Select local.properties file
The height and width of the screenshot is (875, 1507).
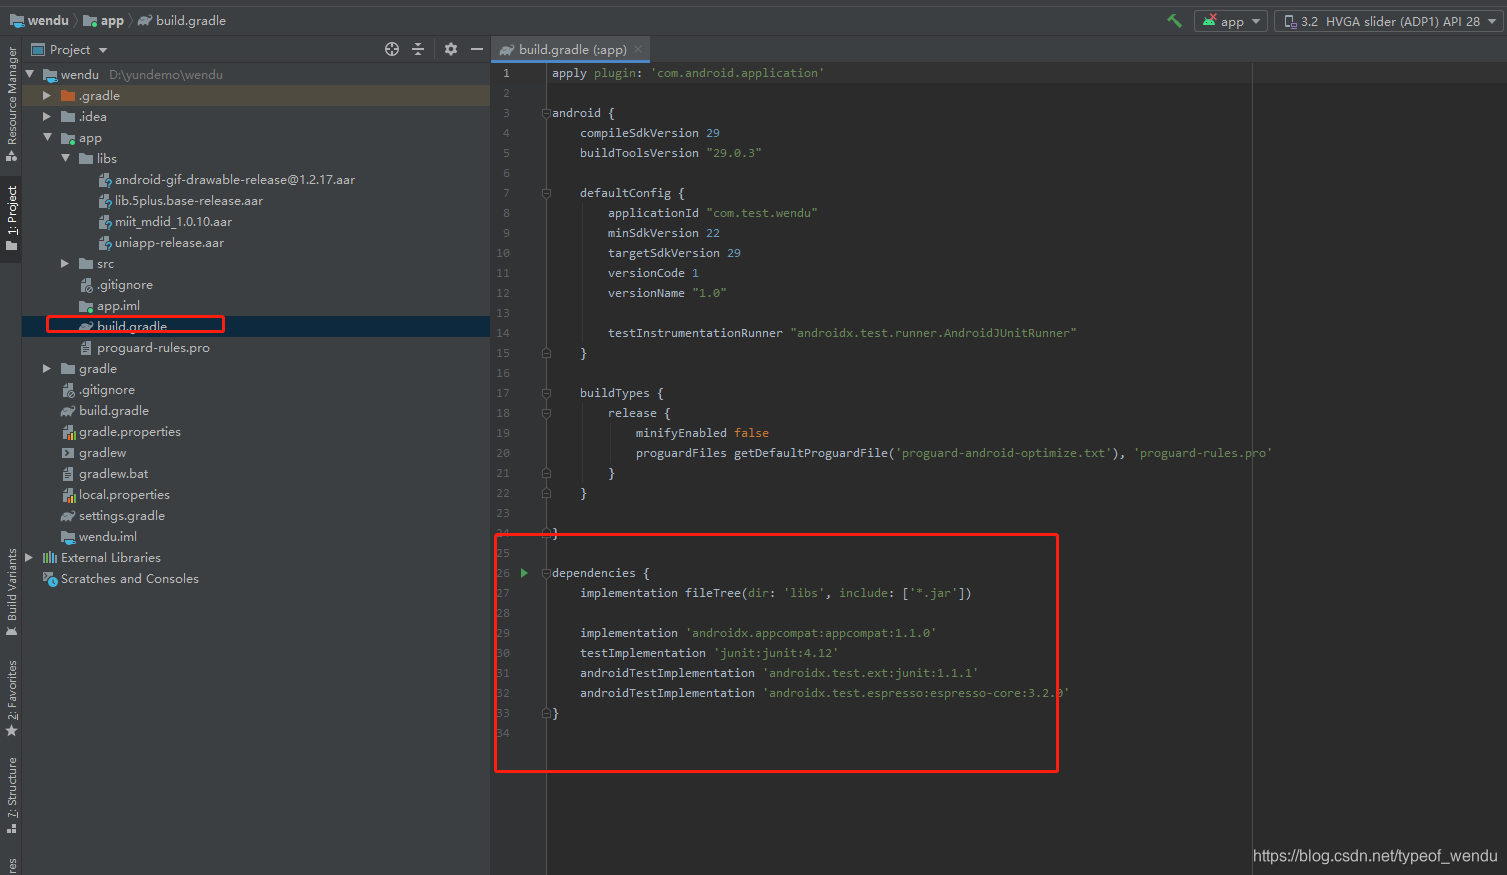(124, 495)
